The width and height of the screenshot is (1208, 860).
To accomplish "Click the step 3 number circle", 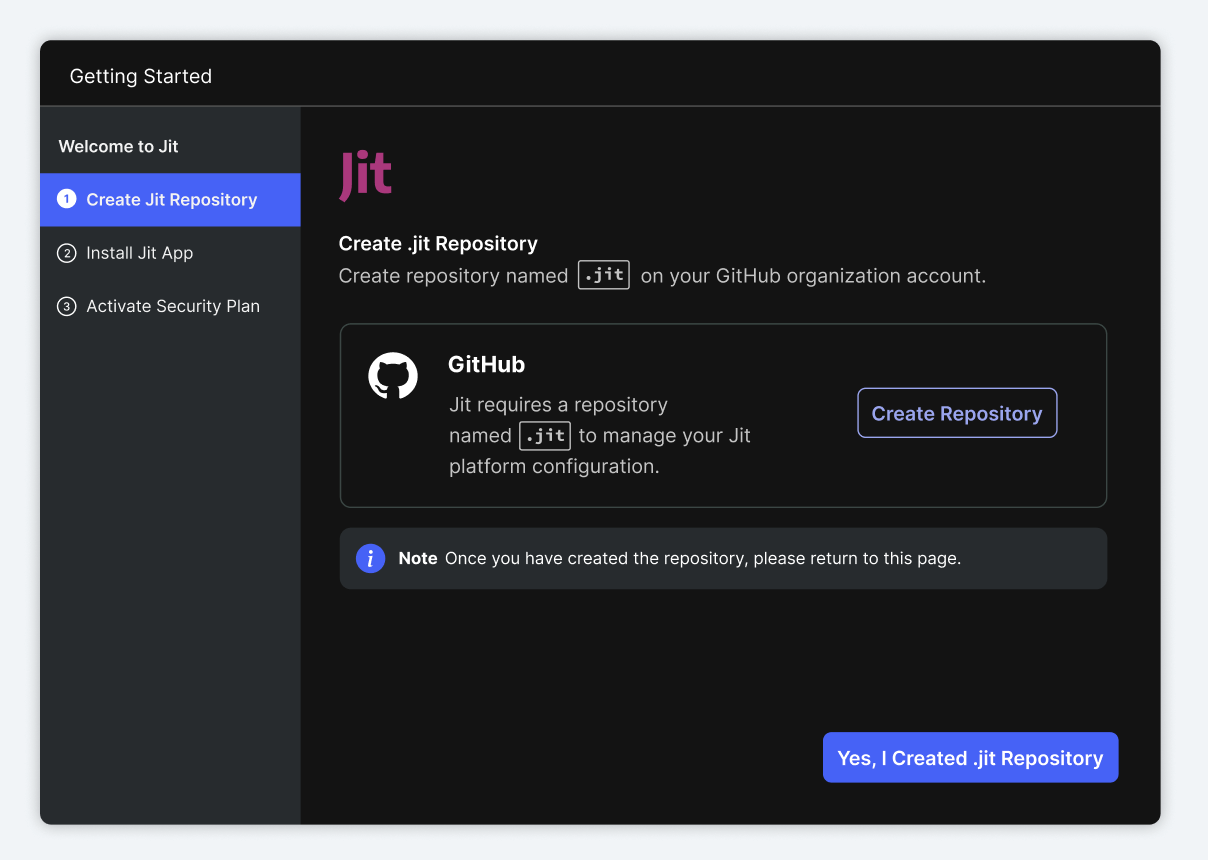I will point(66,306).
